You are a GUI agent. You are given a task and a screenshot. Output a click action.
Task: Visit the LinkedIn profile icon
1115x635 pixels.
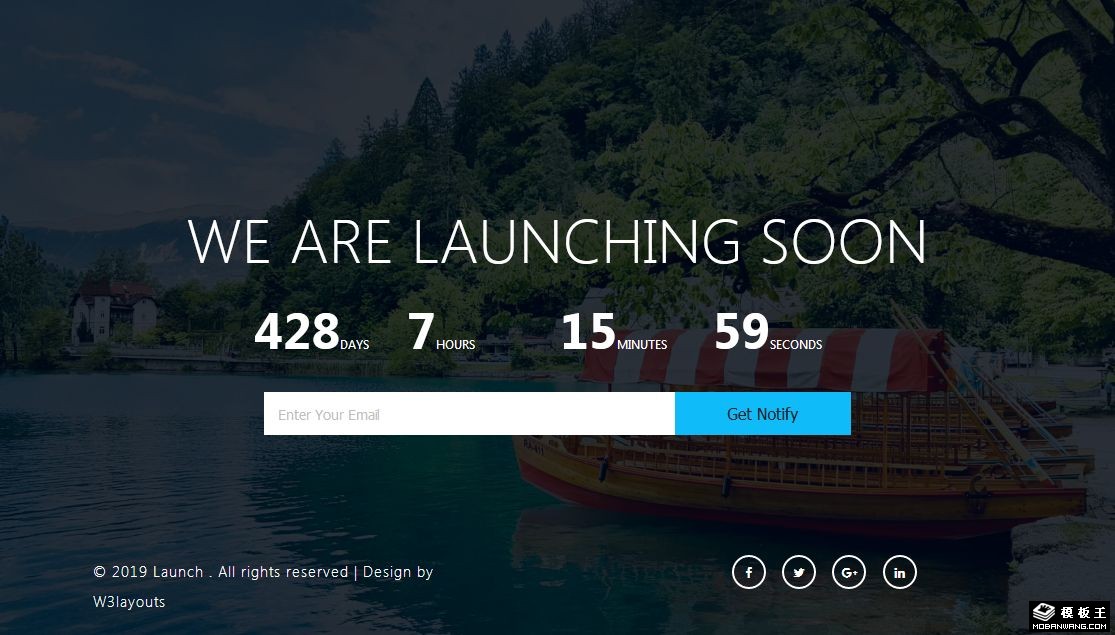click(899, 573)
